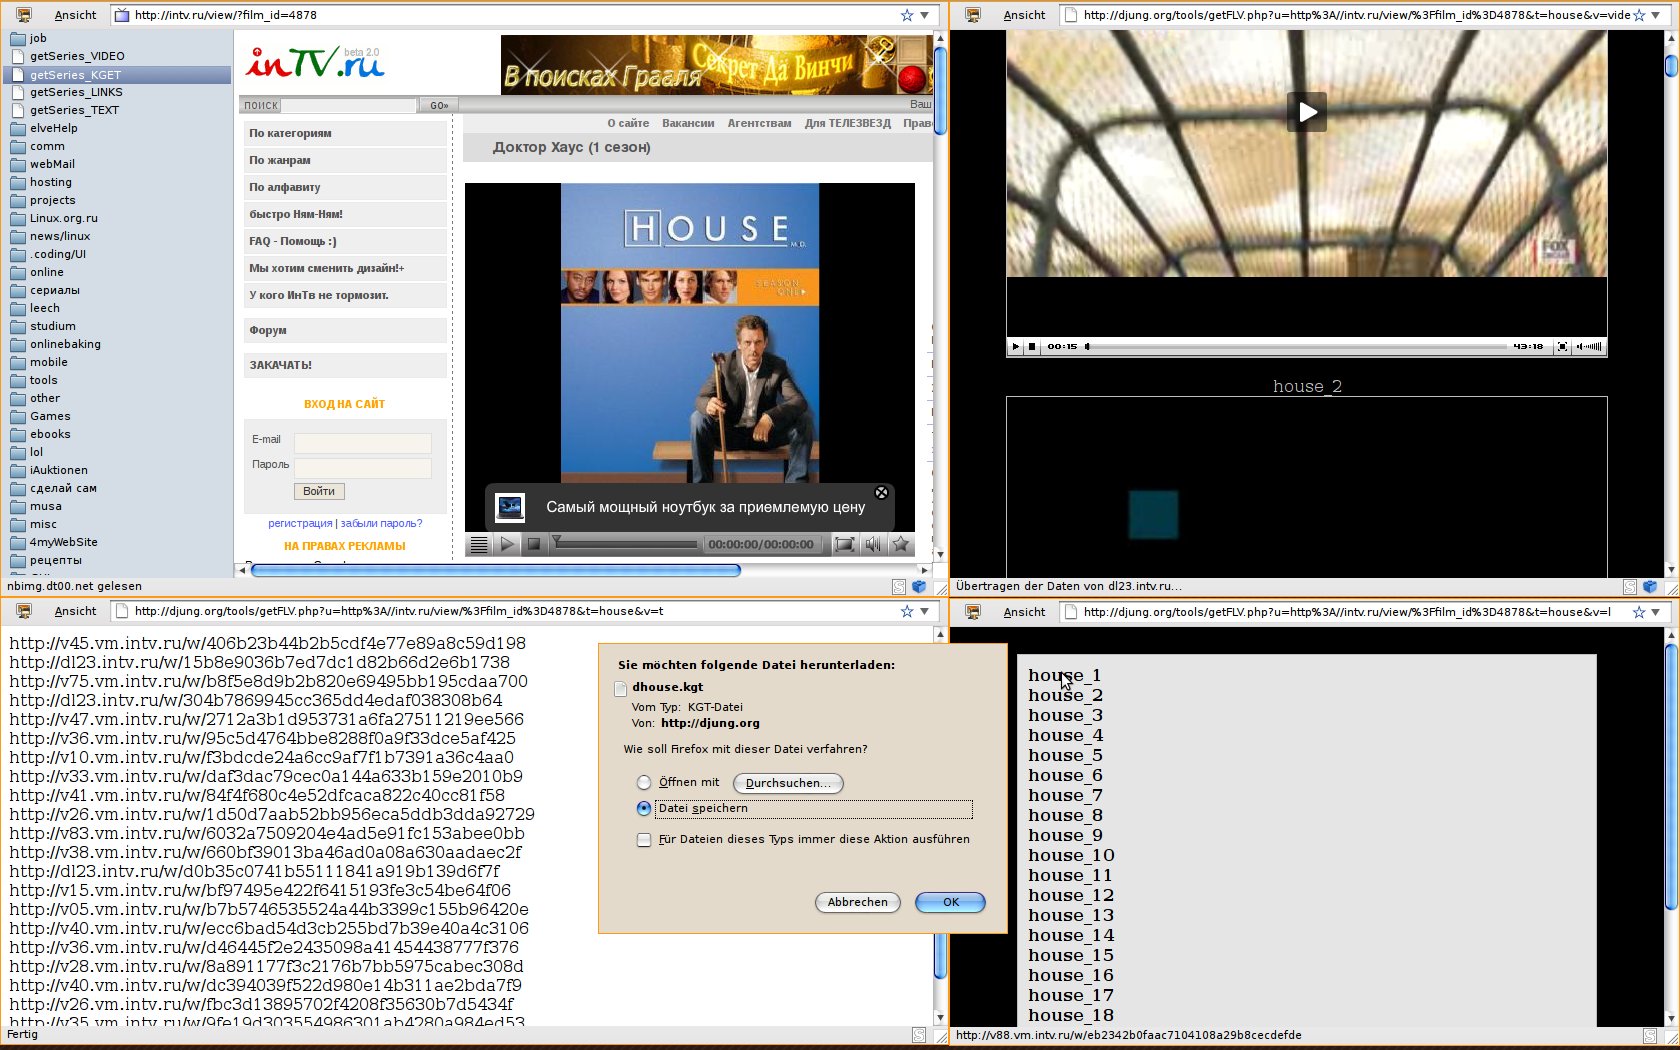Open top-right address bar dropdown arrow
The image size is (1680, 1050).
point(1657,15)
